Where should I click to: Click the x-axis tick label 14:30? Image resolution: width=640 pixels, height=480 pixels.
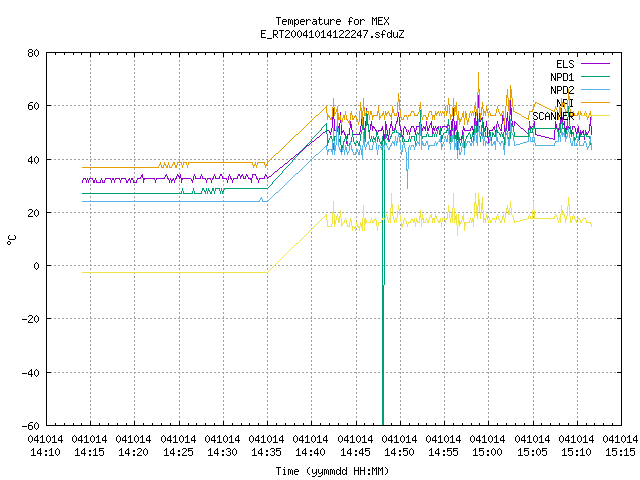click(222, 452)
